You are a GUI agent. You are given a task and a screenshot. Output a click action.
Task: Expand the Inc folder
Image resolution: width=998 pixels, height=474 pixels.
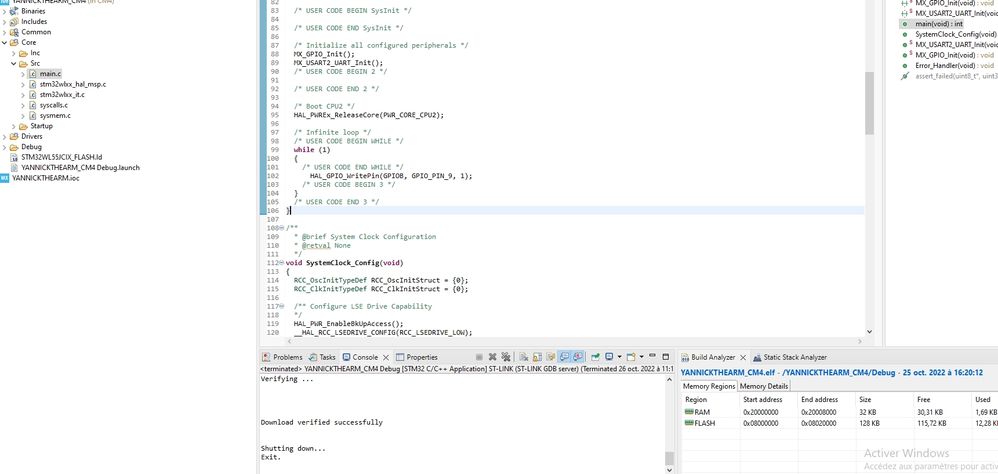click(14, 53)
